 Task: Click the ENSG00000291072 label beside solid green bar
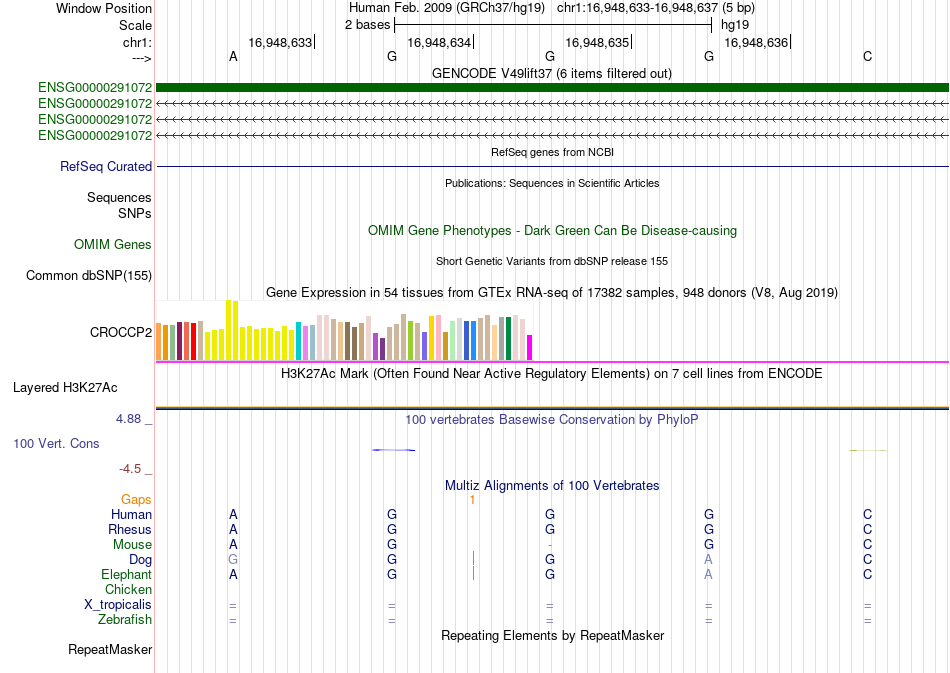(95, 88)
